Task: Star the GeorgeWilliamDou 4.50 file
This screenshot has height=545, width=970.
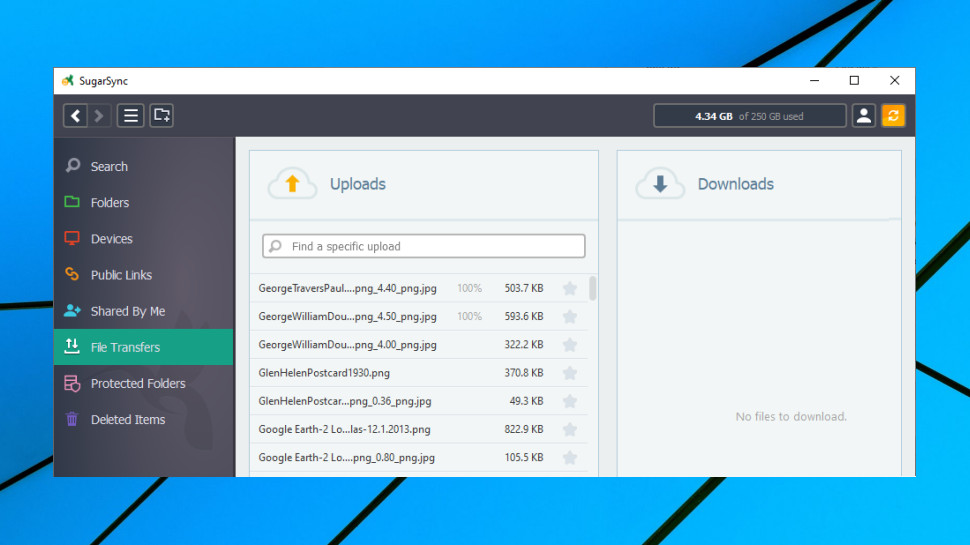Action: (x=570, y=317)
